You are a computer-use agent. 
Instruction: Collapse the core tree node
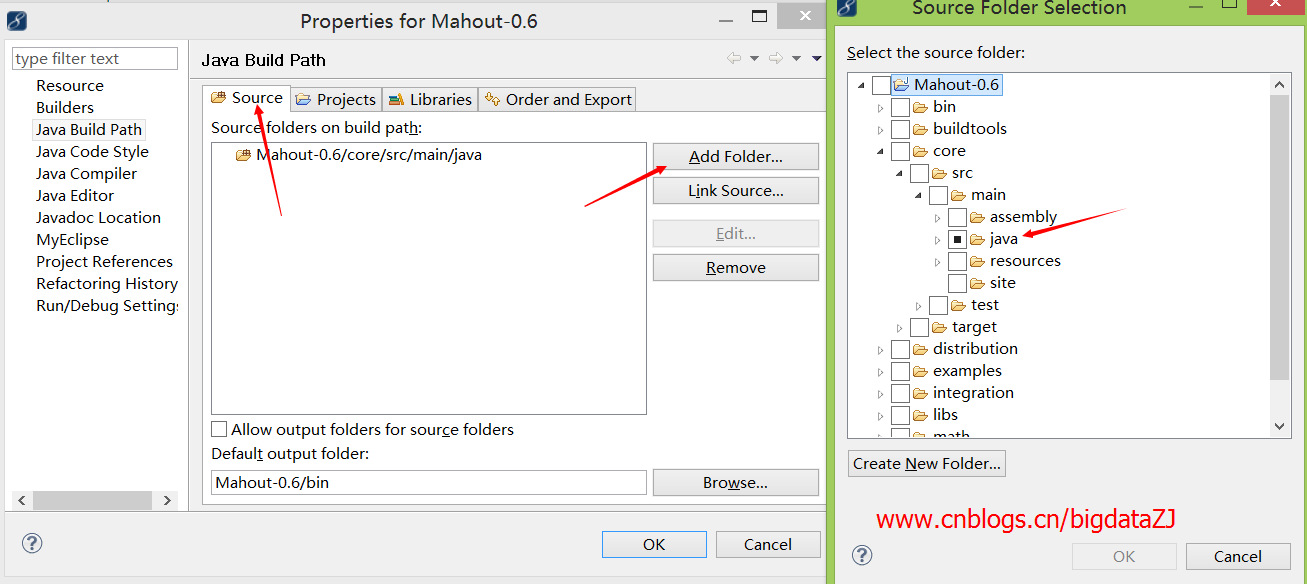(x=881, y=152)
